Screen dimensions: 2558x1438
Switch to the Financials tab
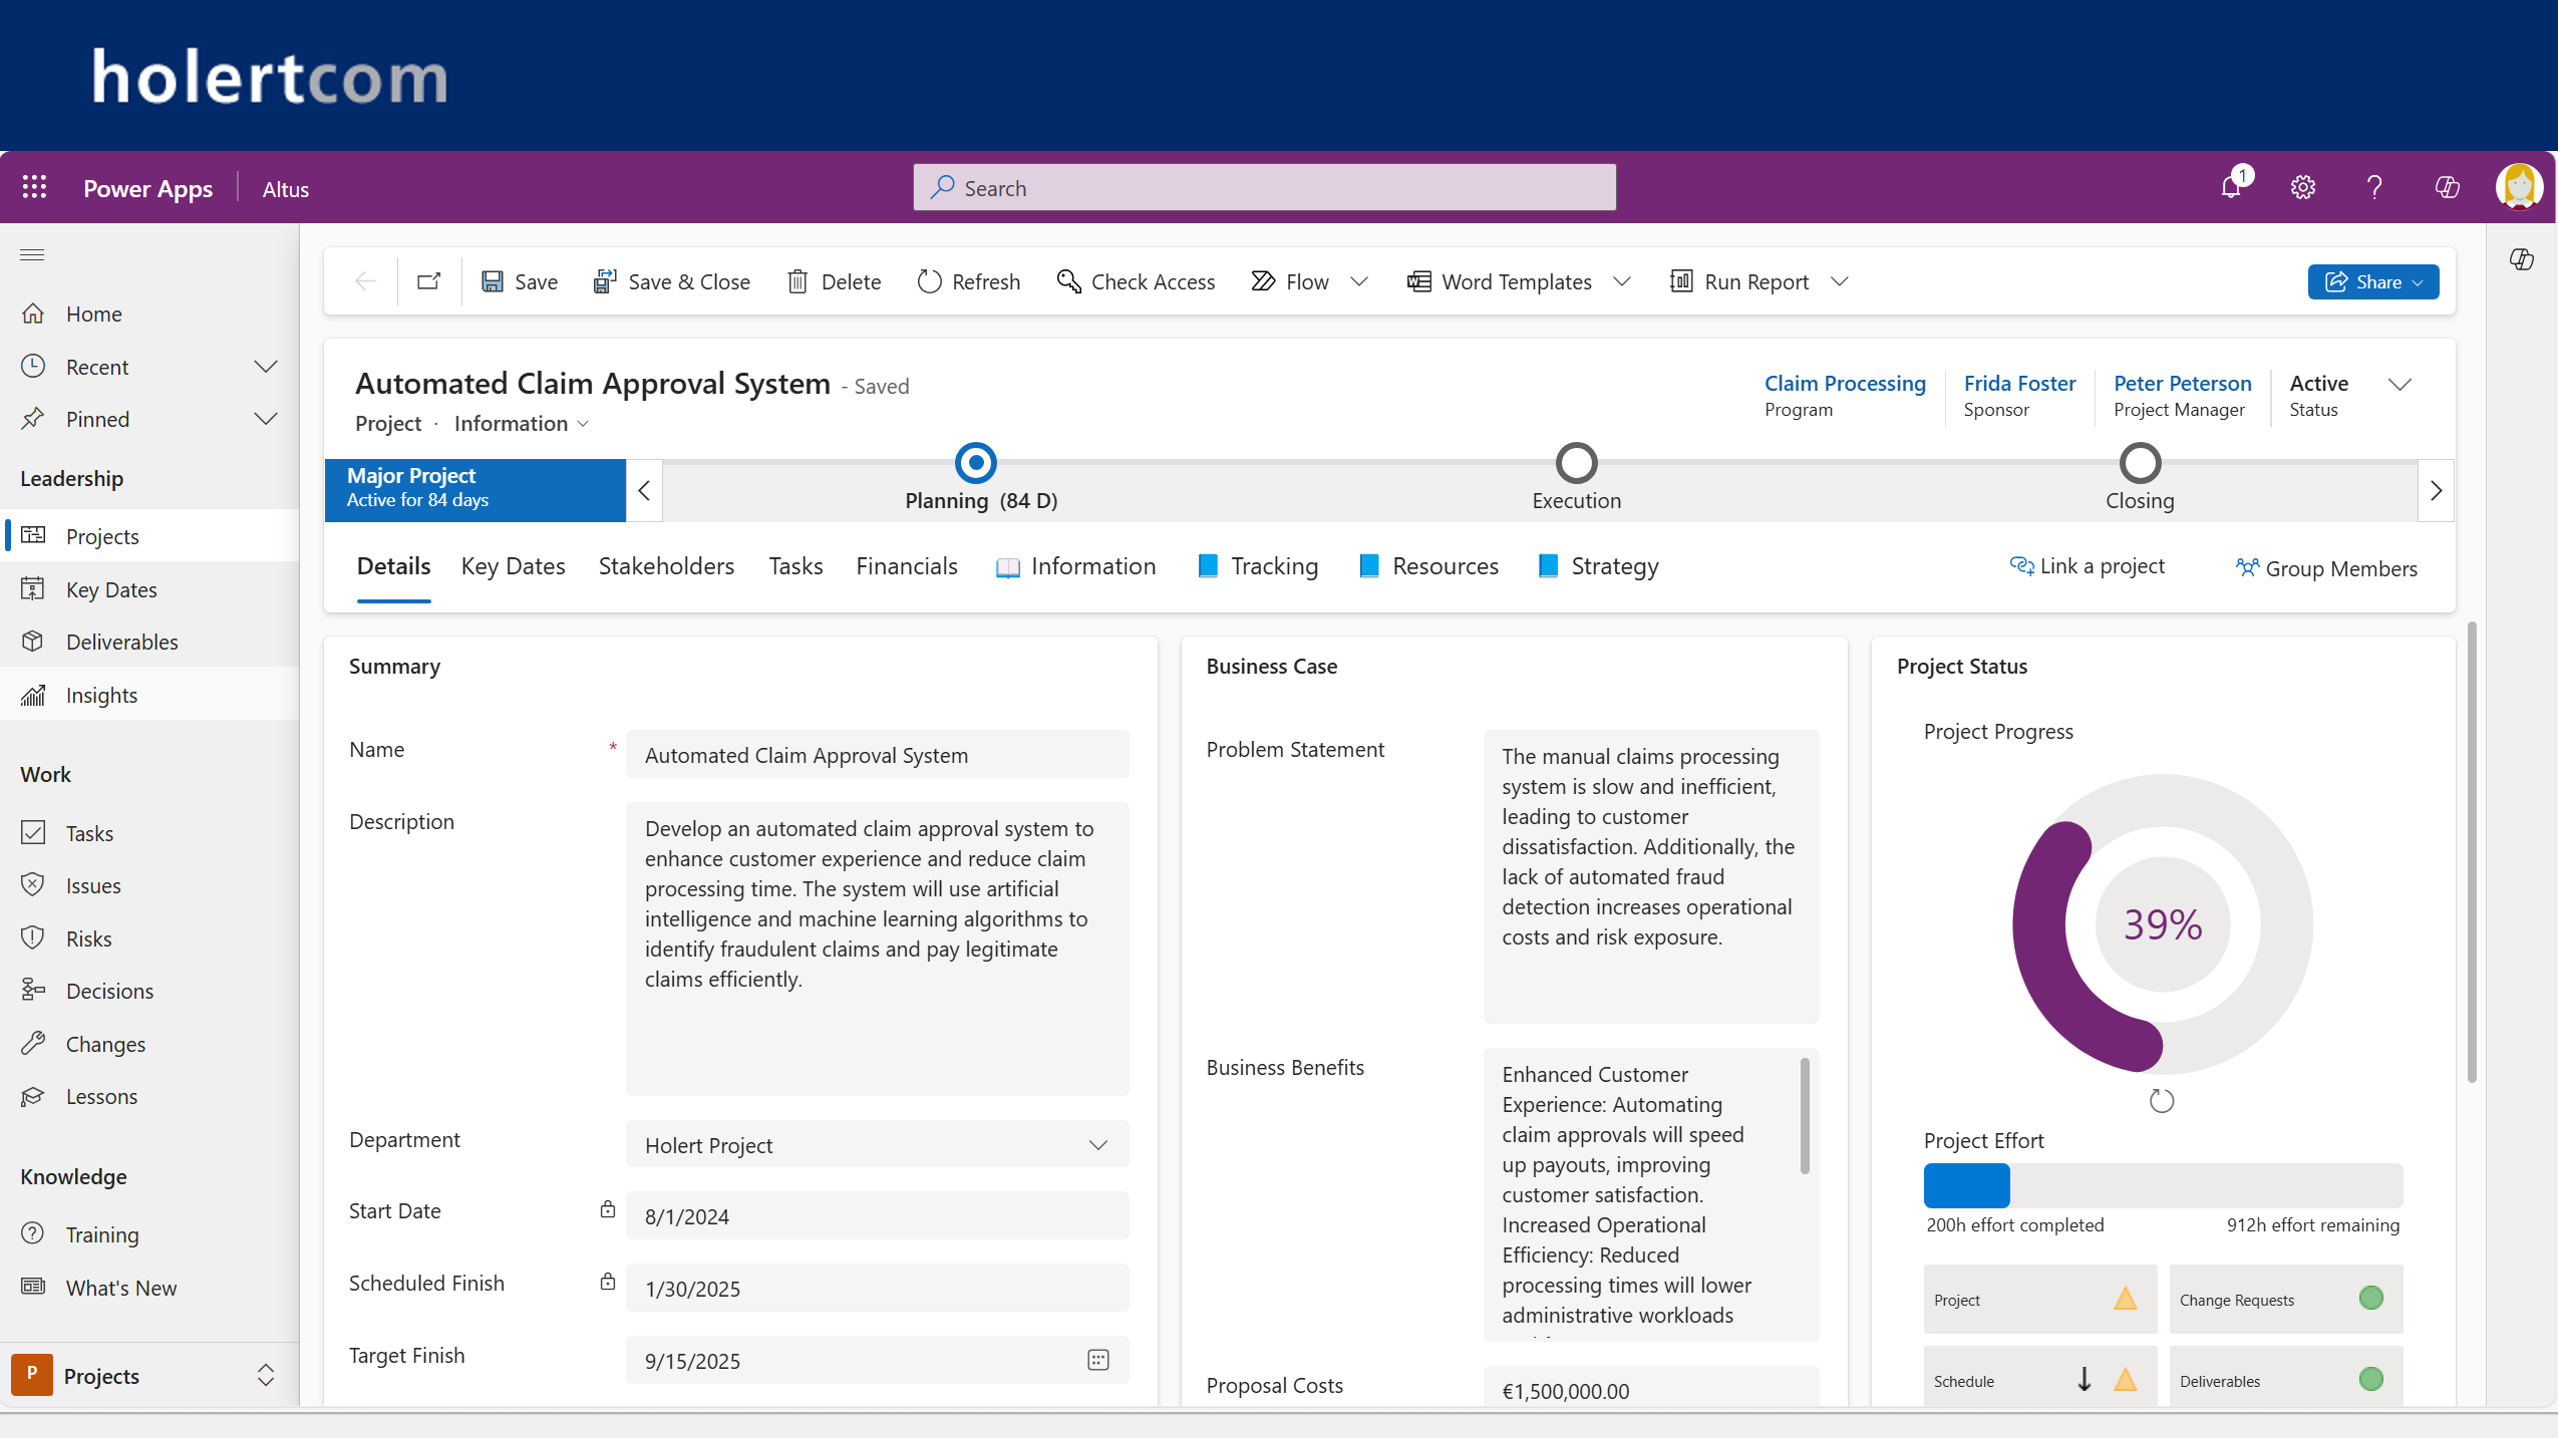tap(907, 567)
